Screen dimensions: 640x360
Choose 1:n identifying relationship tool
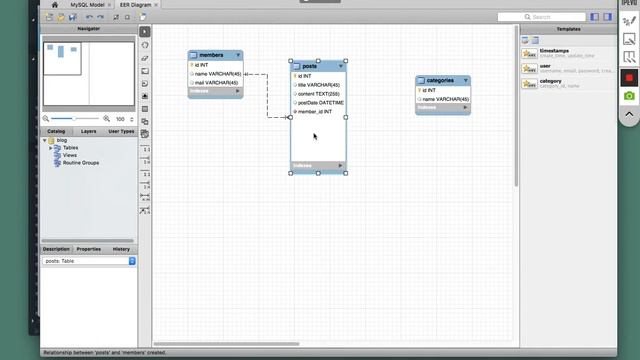pyautogui.click(x=145, y=186)
